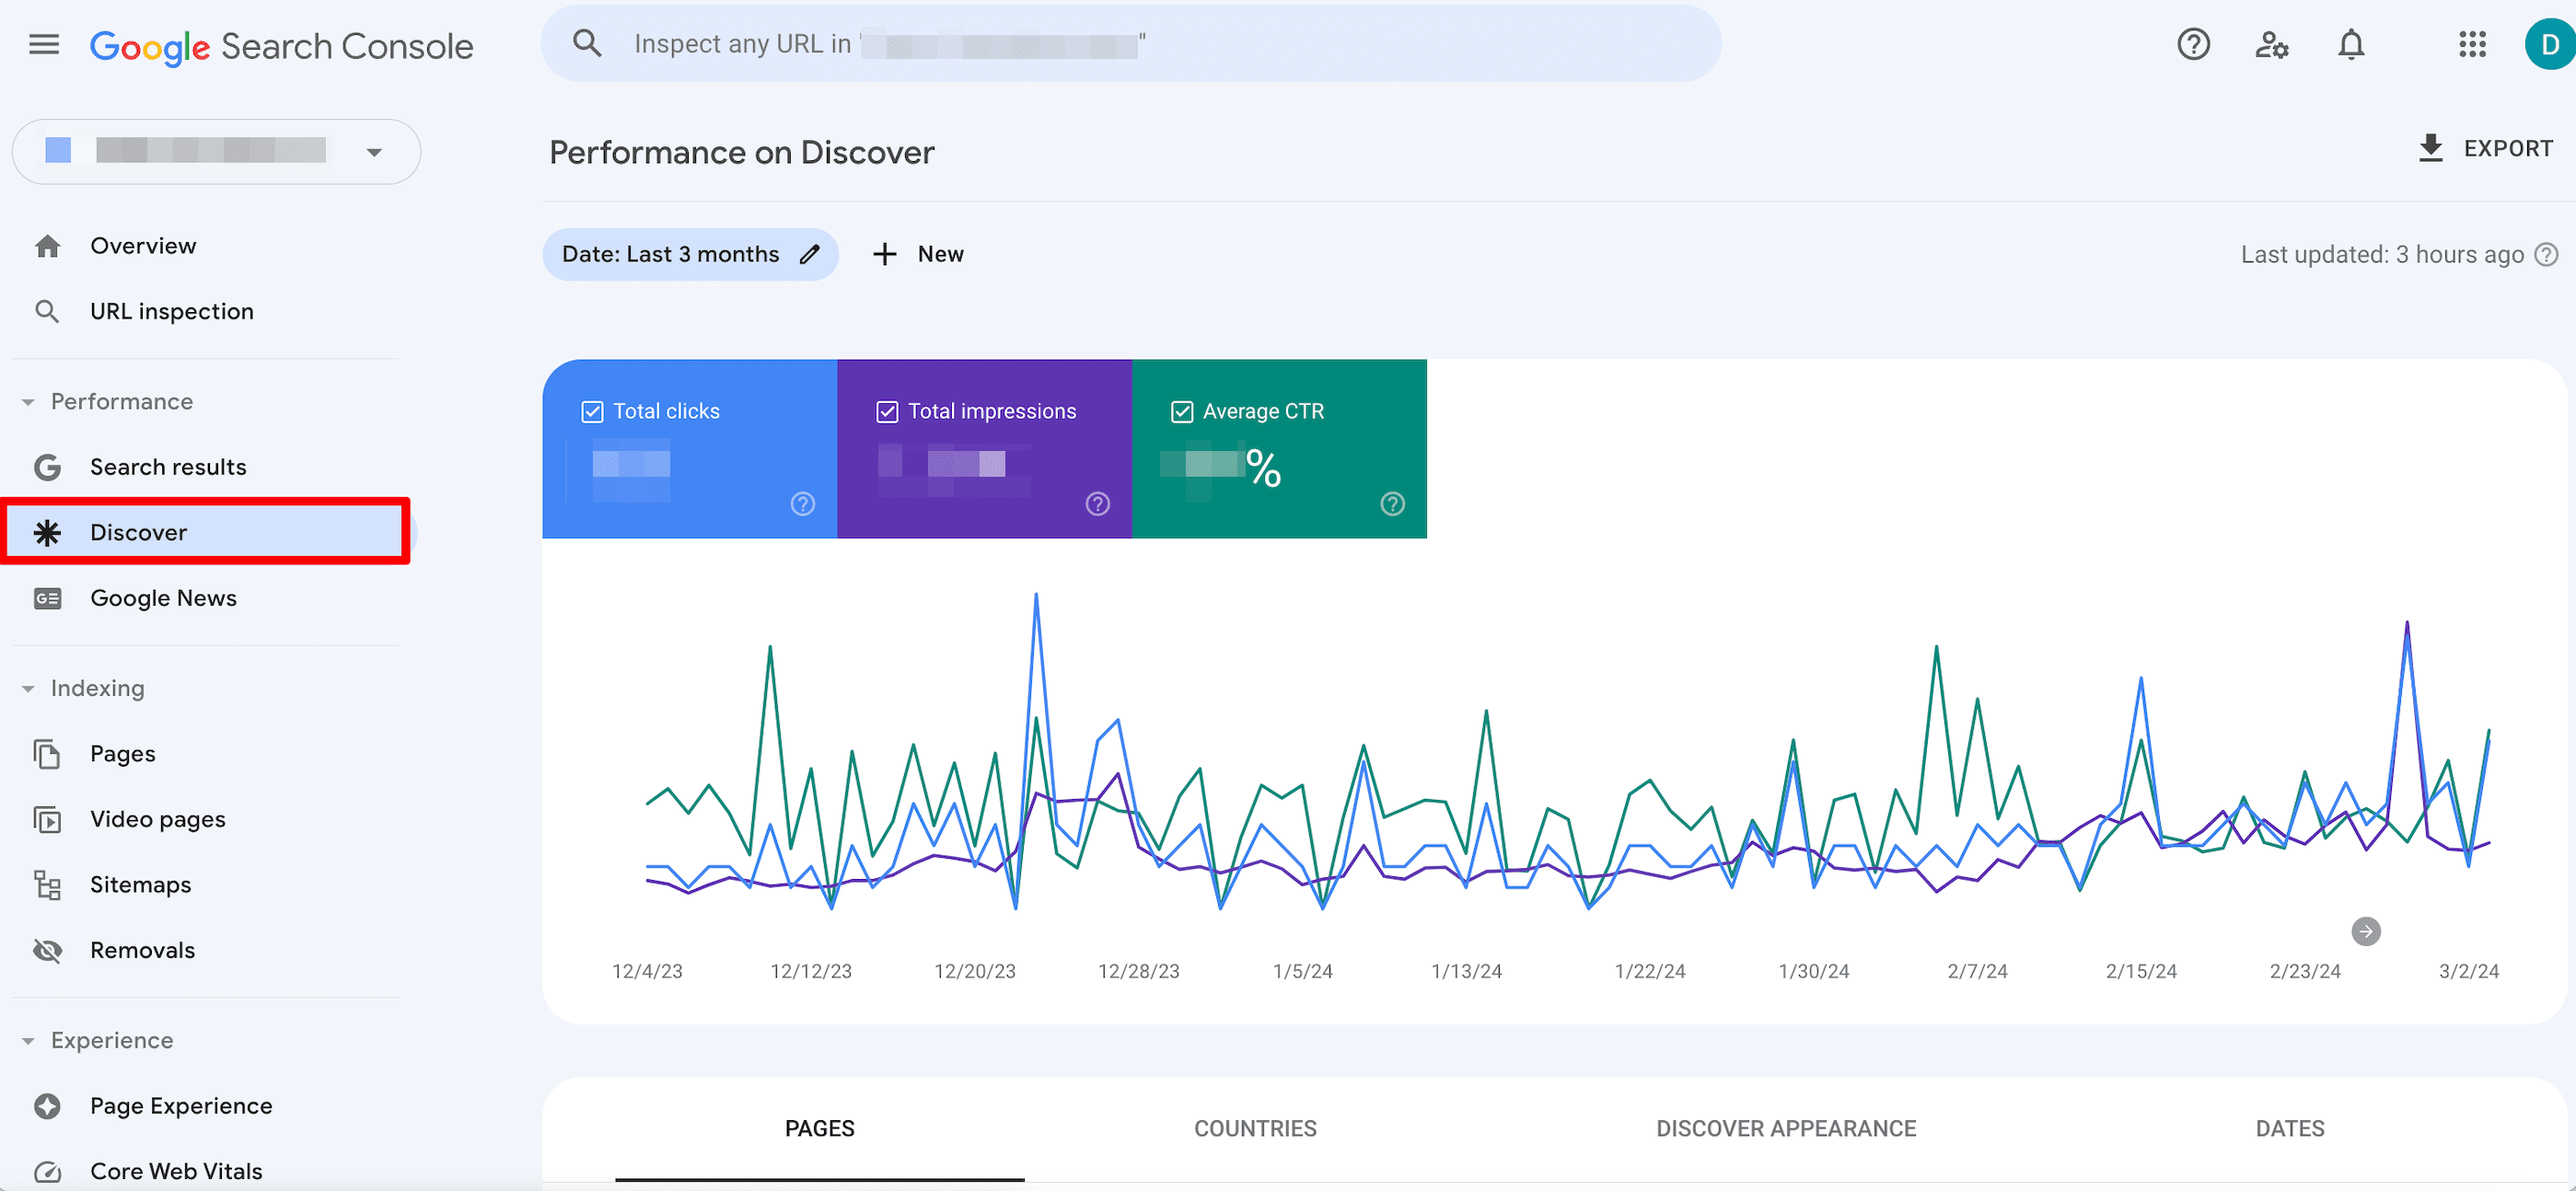Click the Core Web Vitals gauge icon
This screenshot has height=1191, width=2576.
[x=47, y=1171]
